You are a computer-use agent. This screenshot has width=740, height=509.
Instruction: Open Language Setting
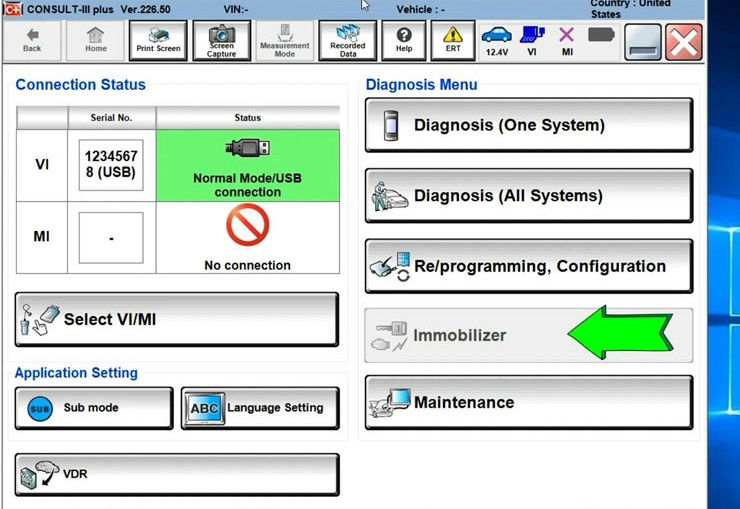[260, 408]
